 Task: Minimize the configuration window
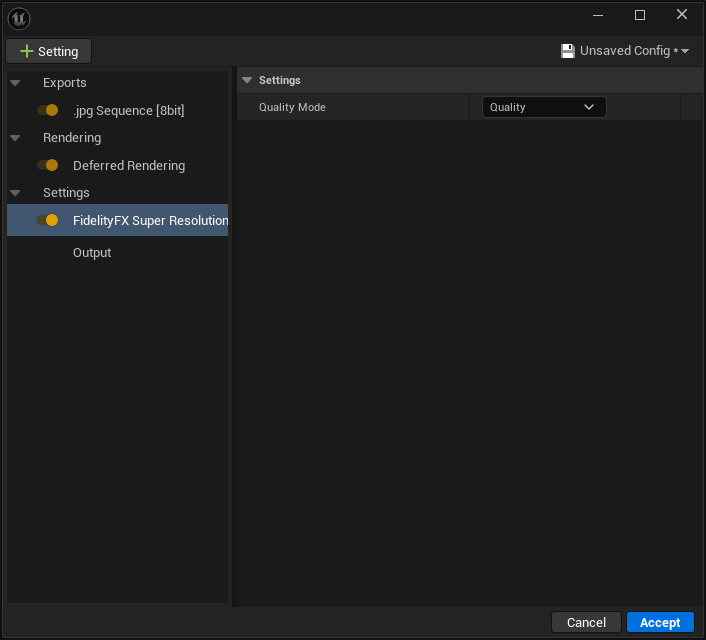[598, 15]
